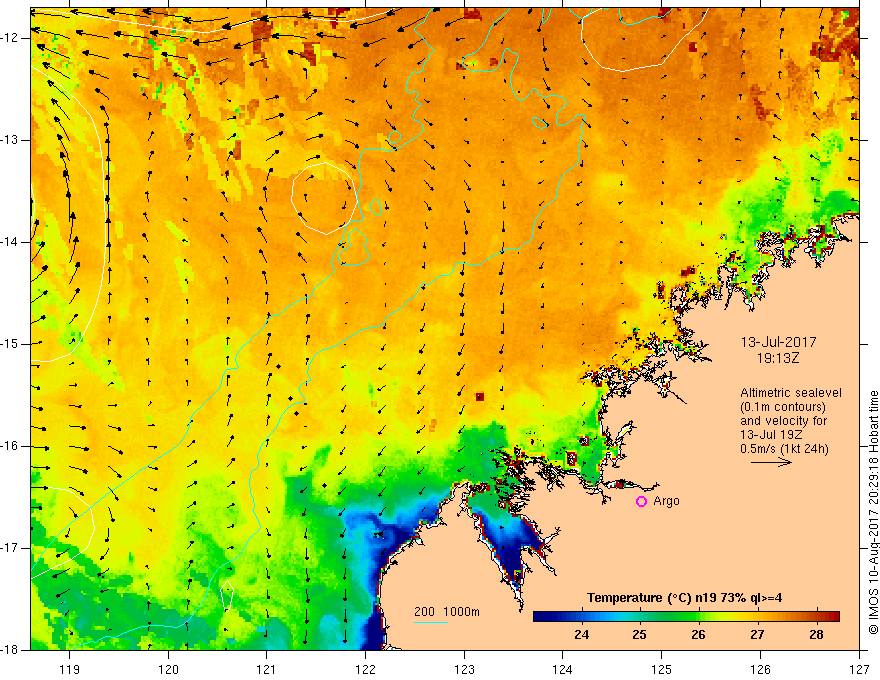Click the 0.5m/s (1kt 24h) label
Viewport: 880px width, 680px height.
[784, 448]
